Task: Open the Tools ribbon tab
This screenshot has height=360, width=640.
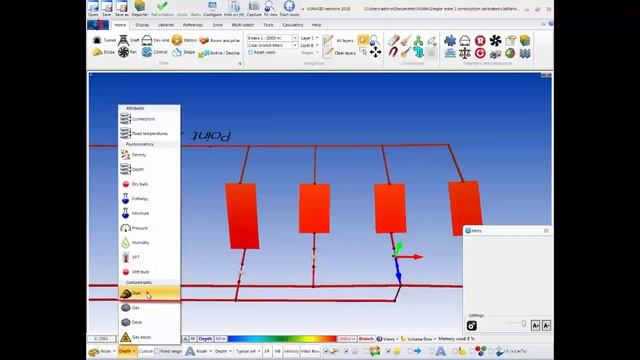Action: pos(268,25)
